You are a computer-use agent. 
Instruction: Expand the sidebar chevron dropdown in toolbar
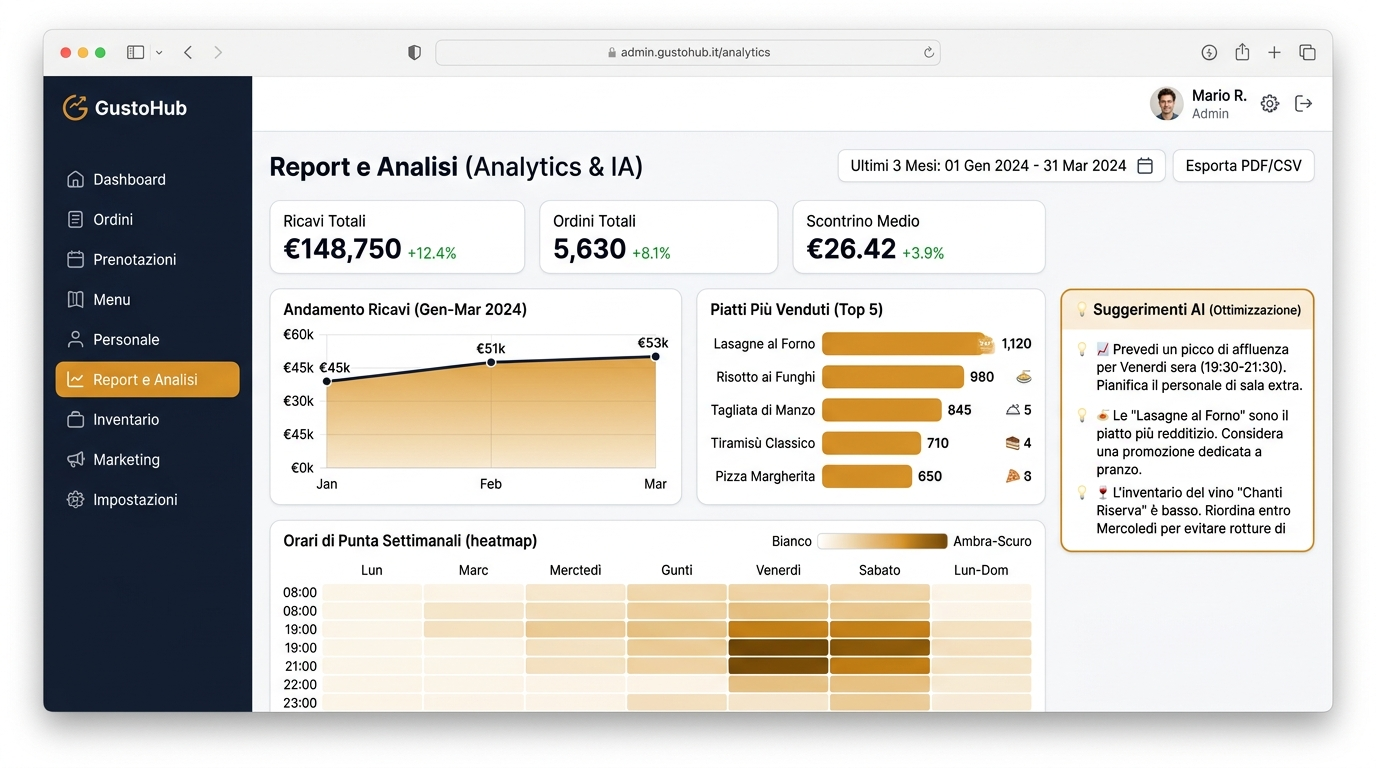159,52
